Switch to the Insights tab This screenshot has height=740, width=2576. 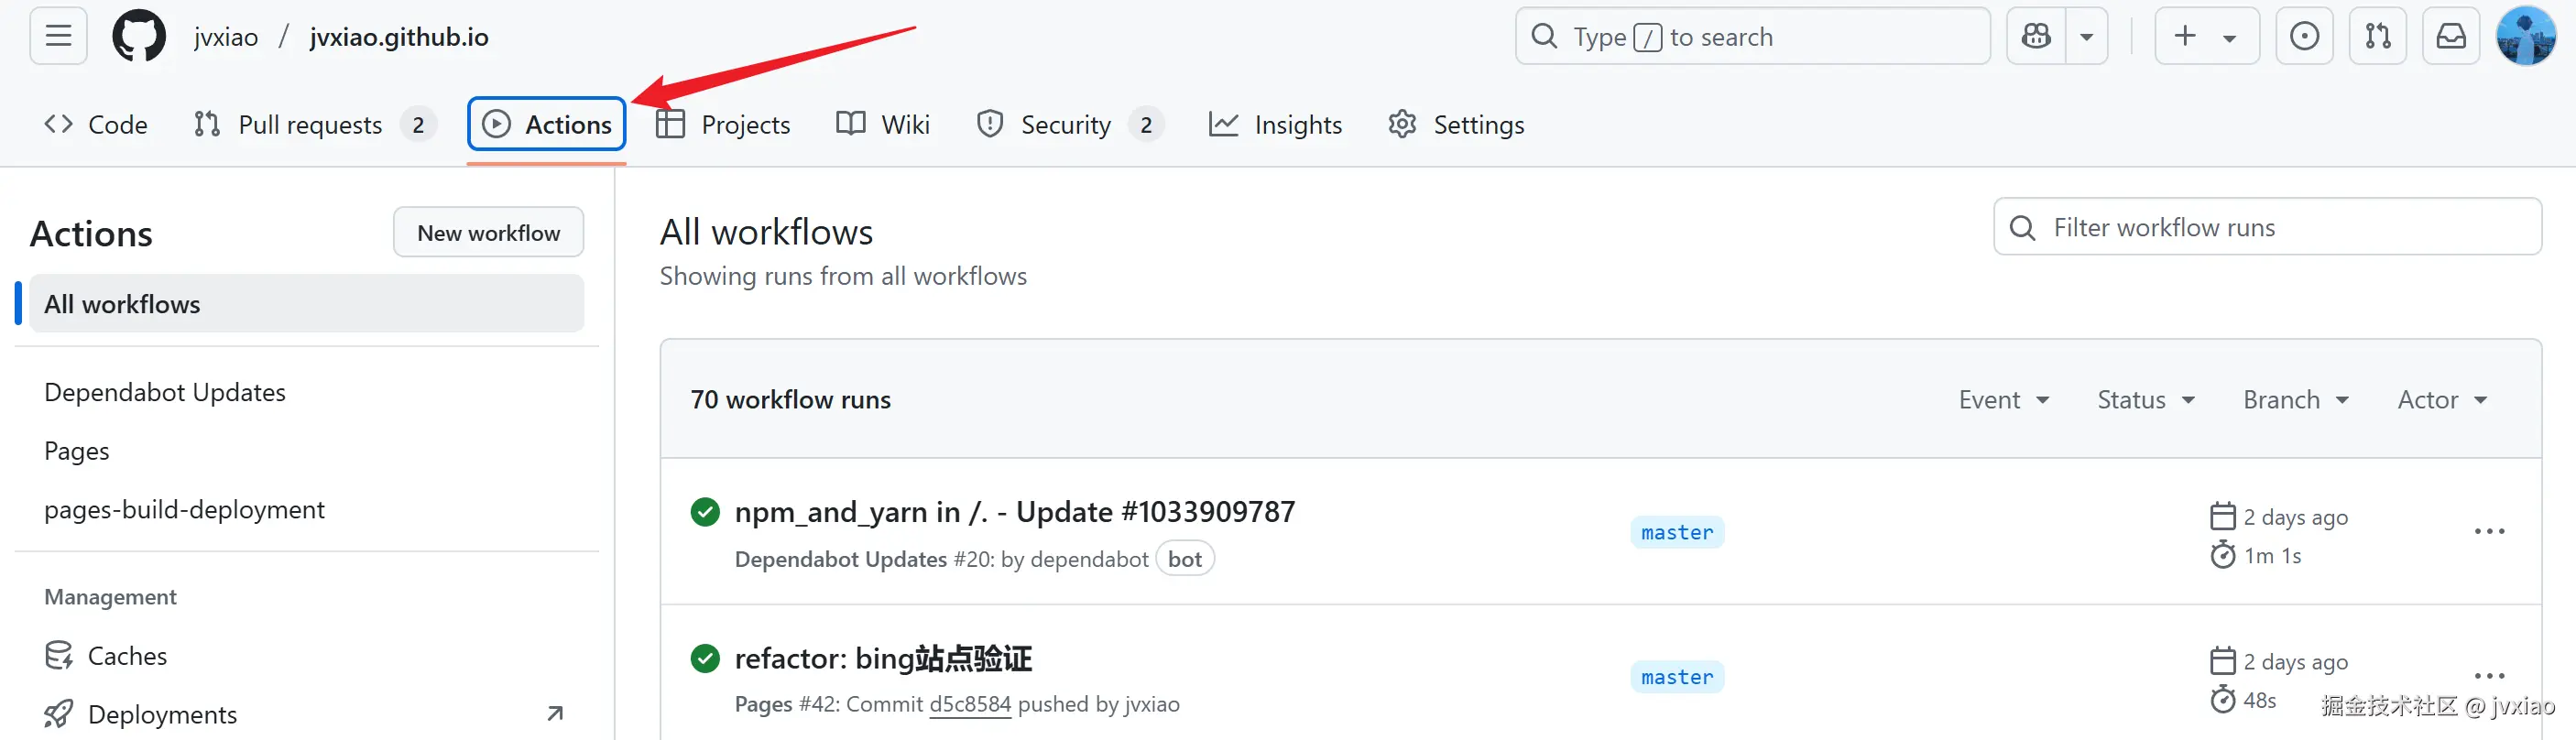pyautogui.click(x=1276, y=125)
